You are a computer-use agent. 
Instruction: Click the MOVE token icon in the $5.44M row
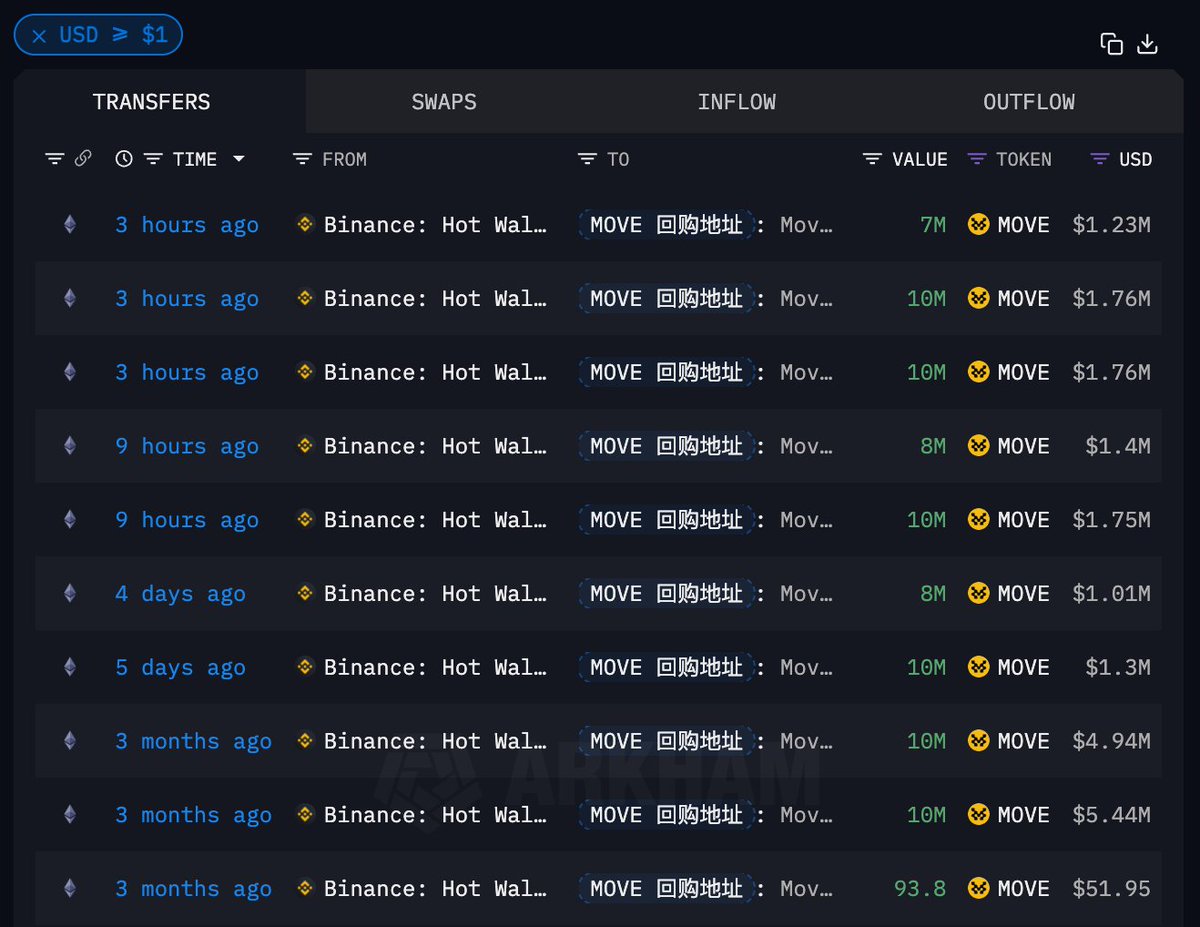click(x=978, y=815)
